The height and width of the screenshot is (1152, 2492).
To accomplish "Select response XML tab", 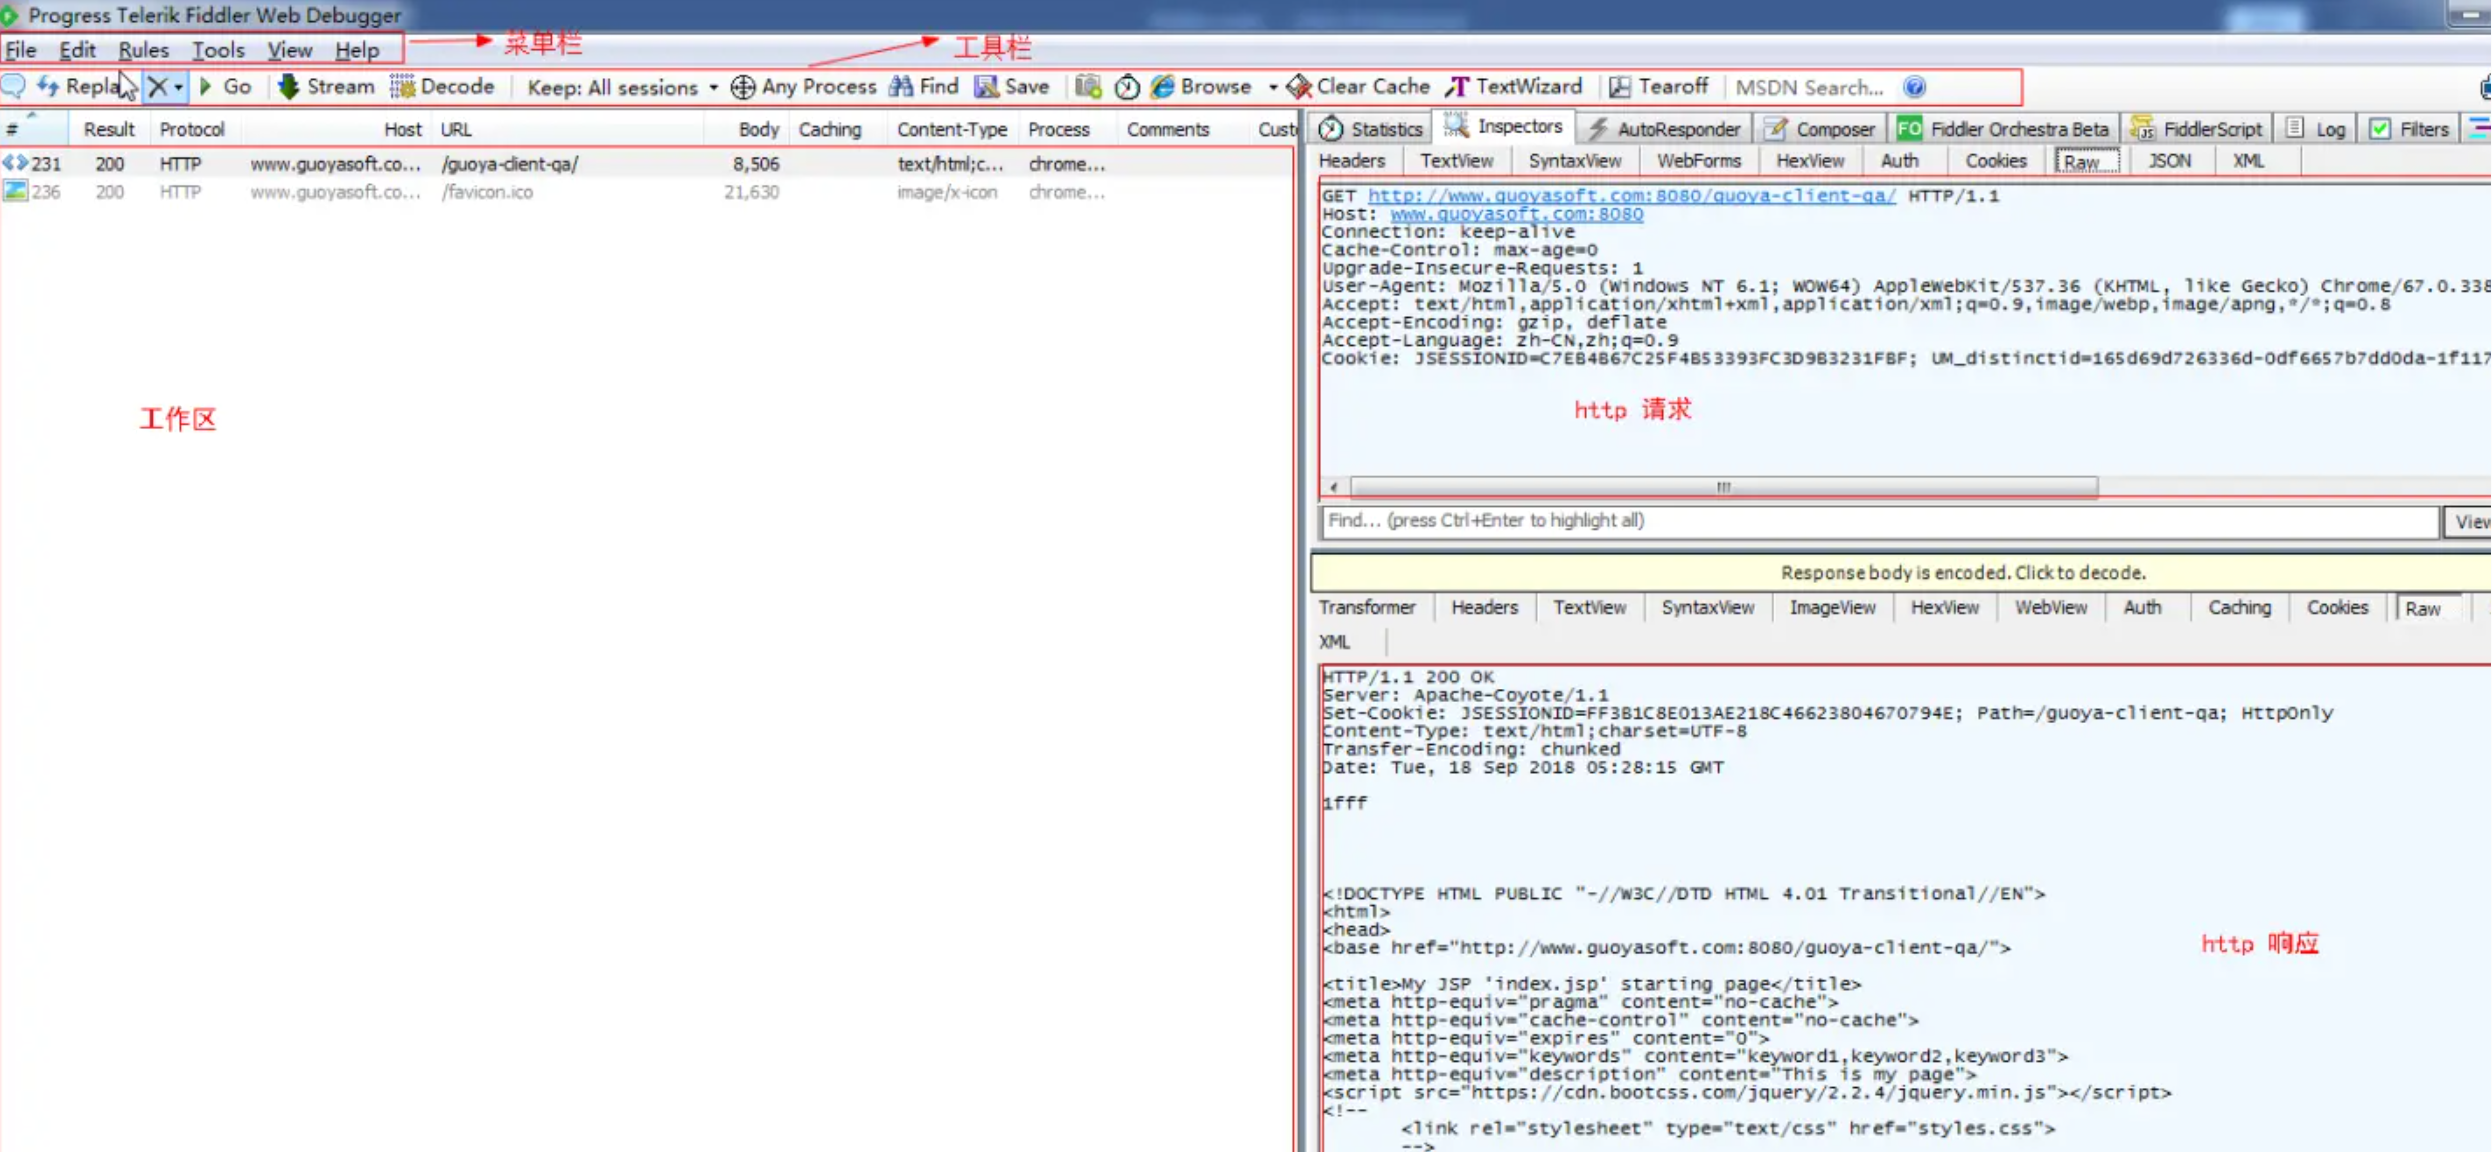I will [x=1334, y=642].
